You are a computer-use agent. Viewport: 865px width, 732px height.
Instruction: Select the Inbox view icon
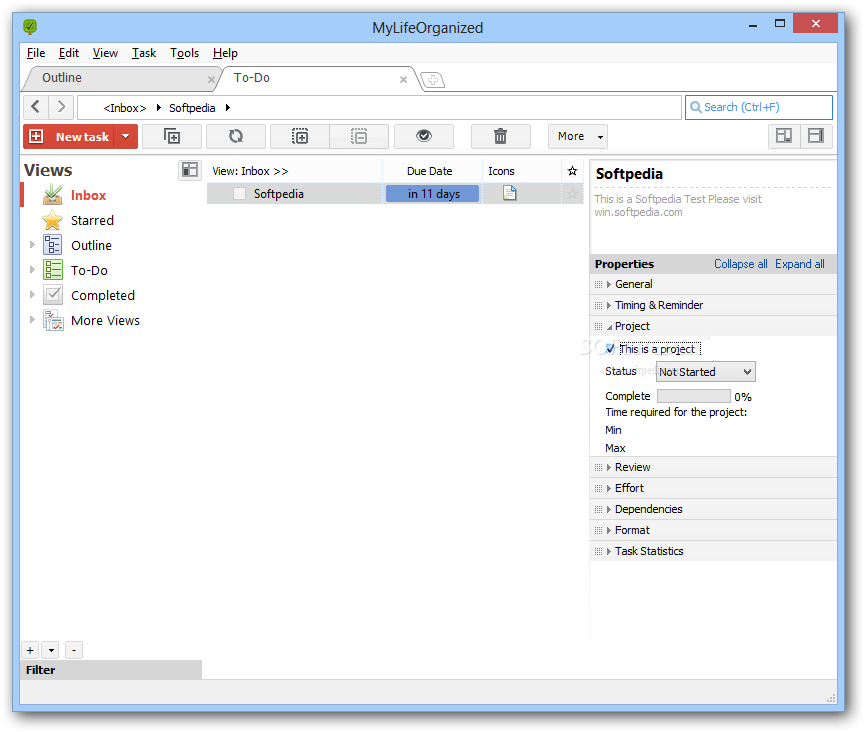(52, 195)
